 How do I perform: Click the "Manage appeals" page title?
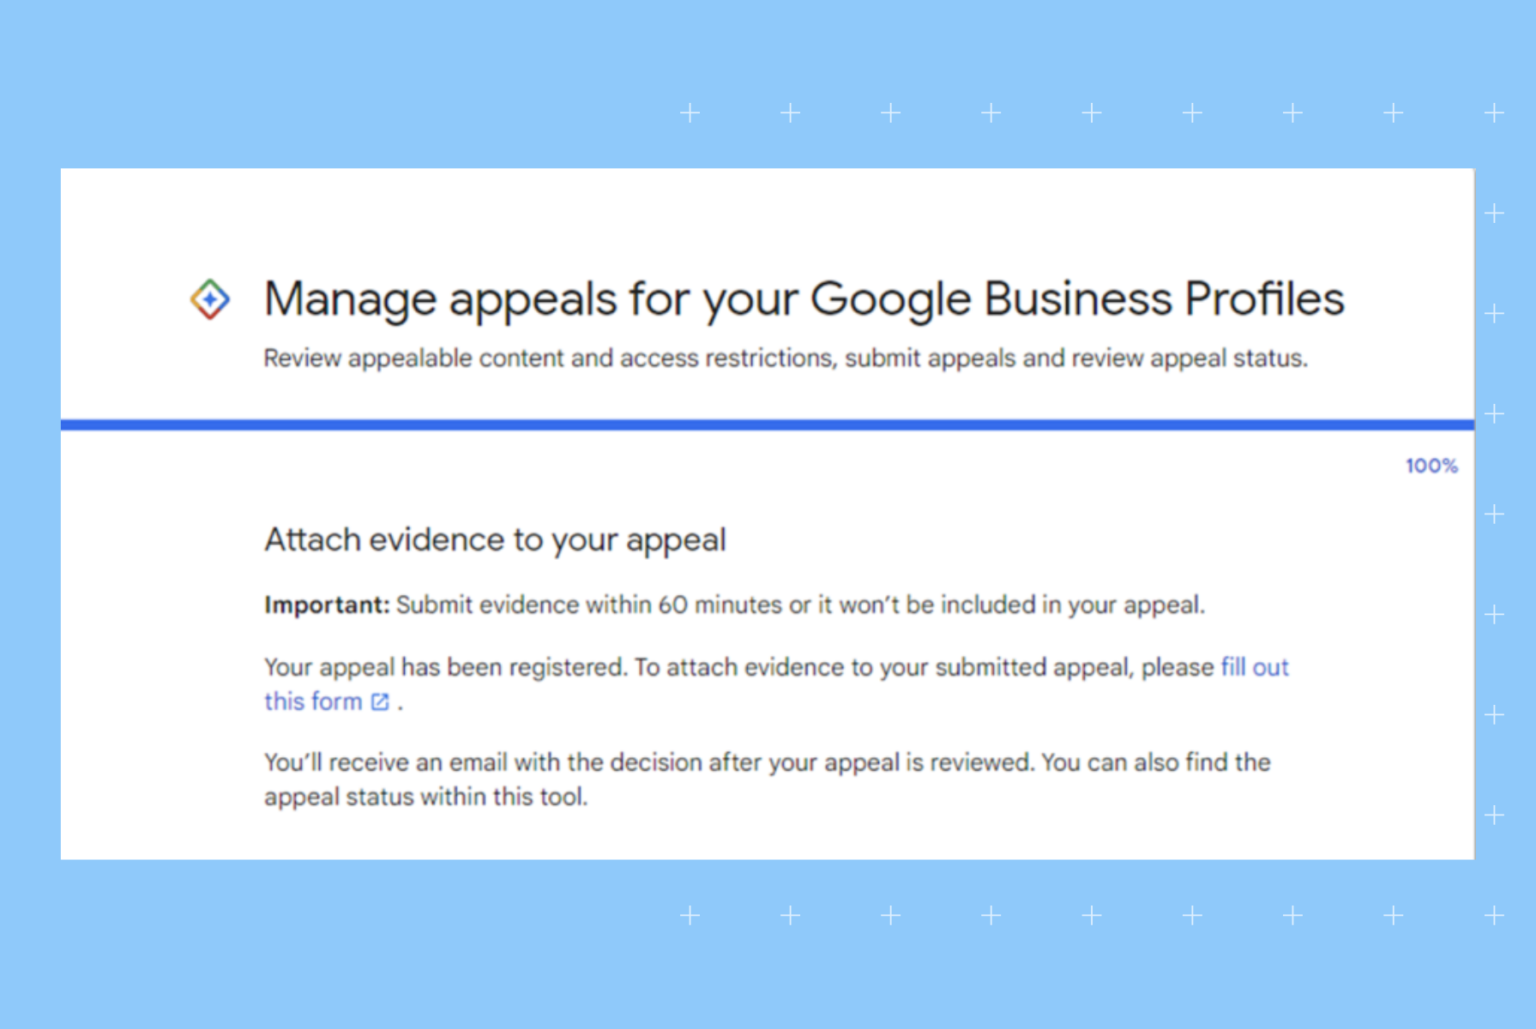(x=804, y=298)
